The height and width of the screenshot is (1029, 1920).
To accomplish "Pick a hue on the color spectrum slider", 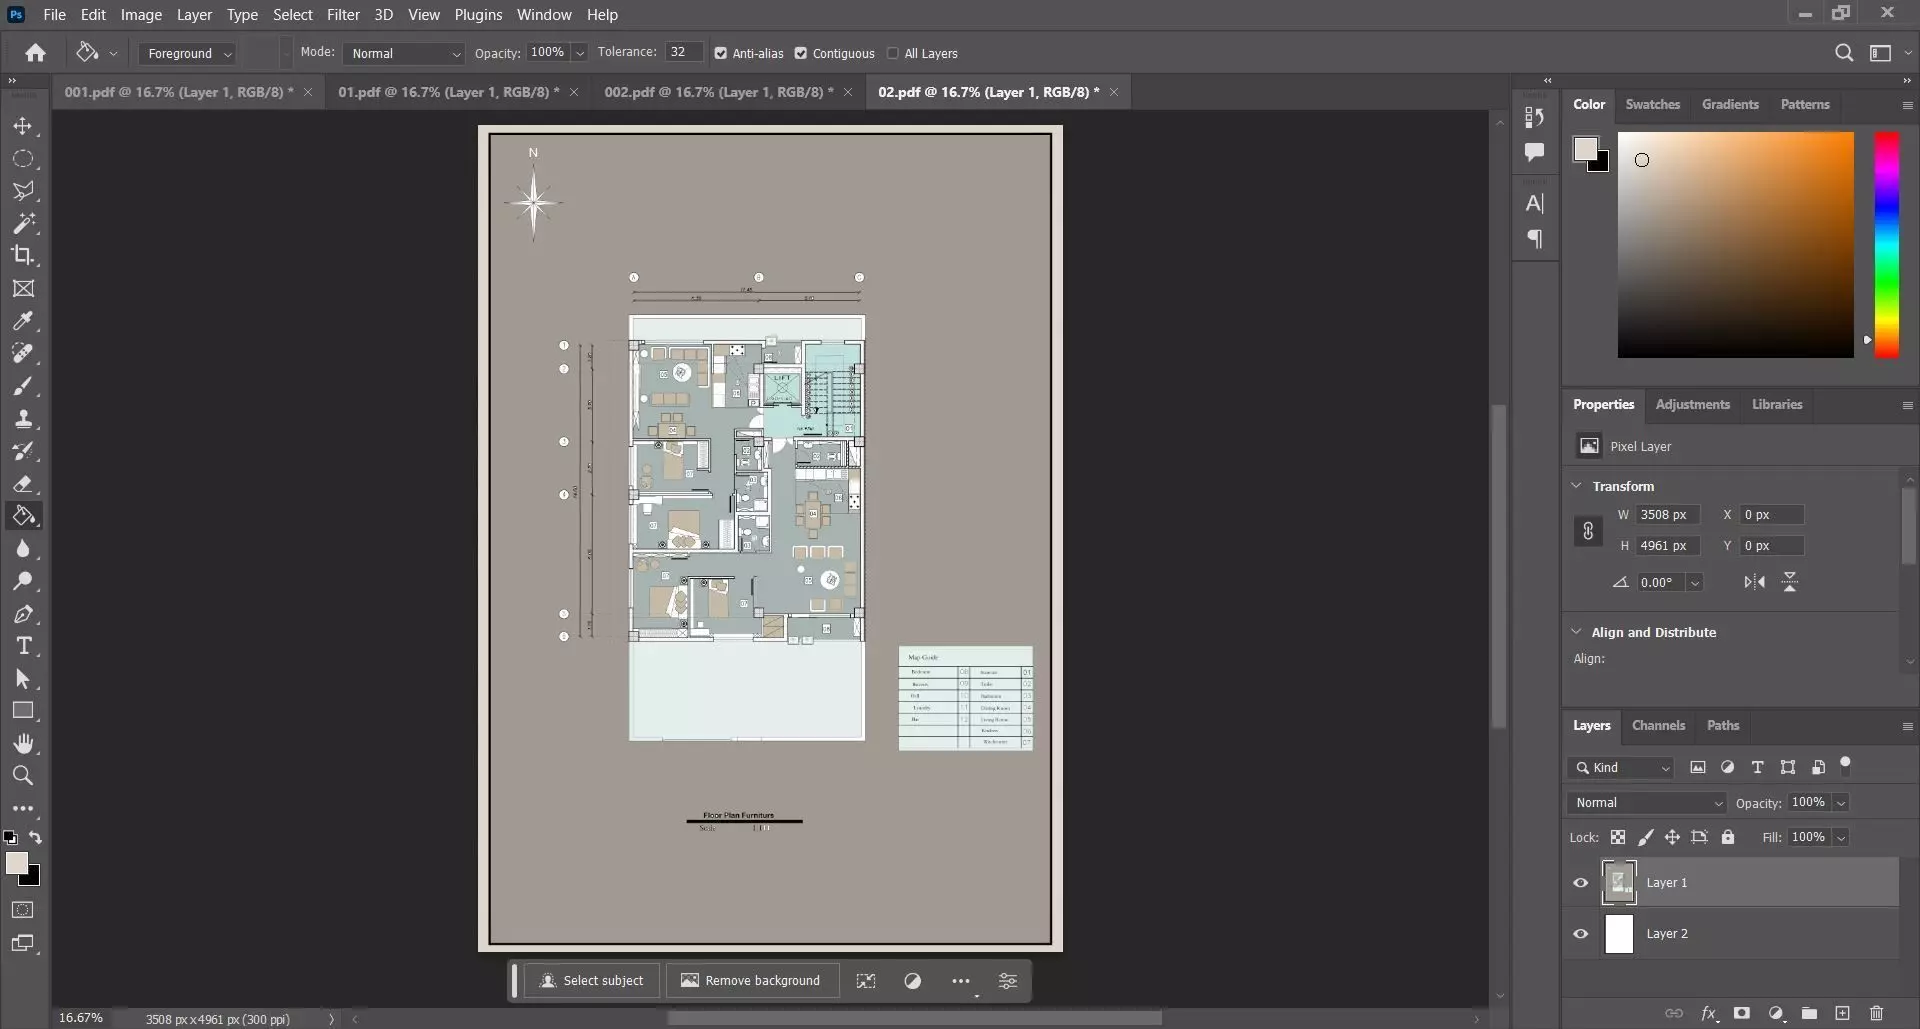I will click(1887, 244).
